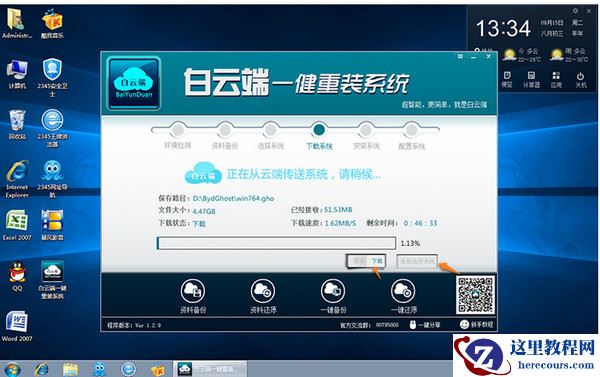Open the 资料还原 data restore tool
The width and height of the screenshot is (600, 377).
pos(263,296)
